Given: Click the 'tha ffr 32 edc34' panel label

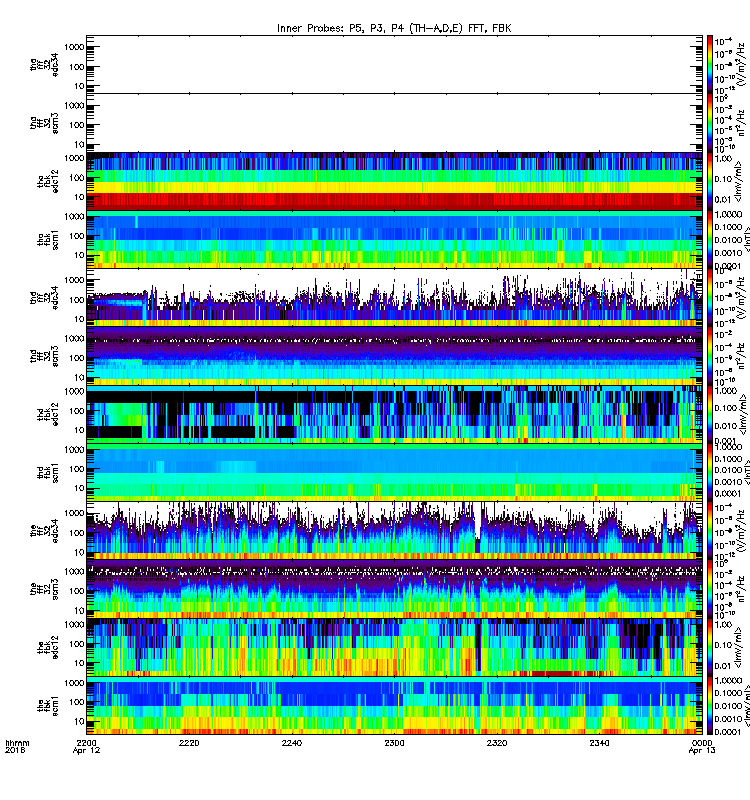Looking at the screenshot, I should point(44,64).
